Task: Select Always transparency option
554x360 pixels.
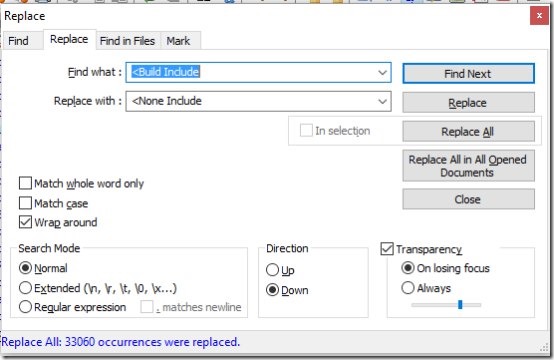Action: [x=408, y=288]
